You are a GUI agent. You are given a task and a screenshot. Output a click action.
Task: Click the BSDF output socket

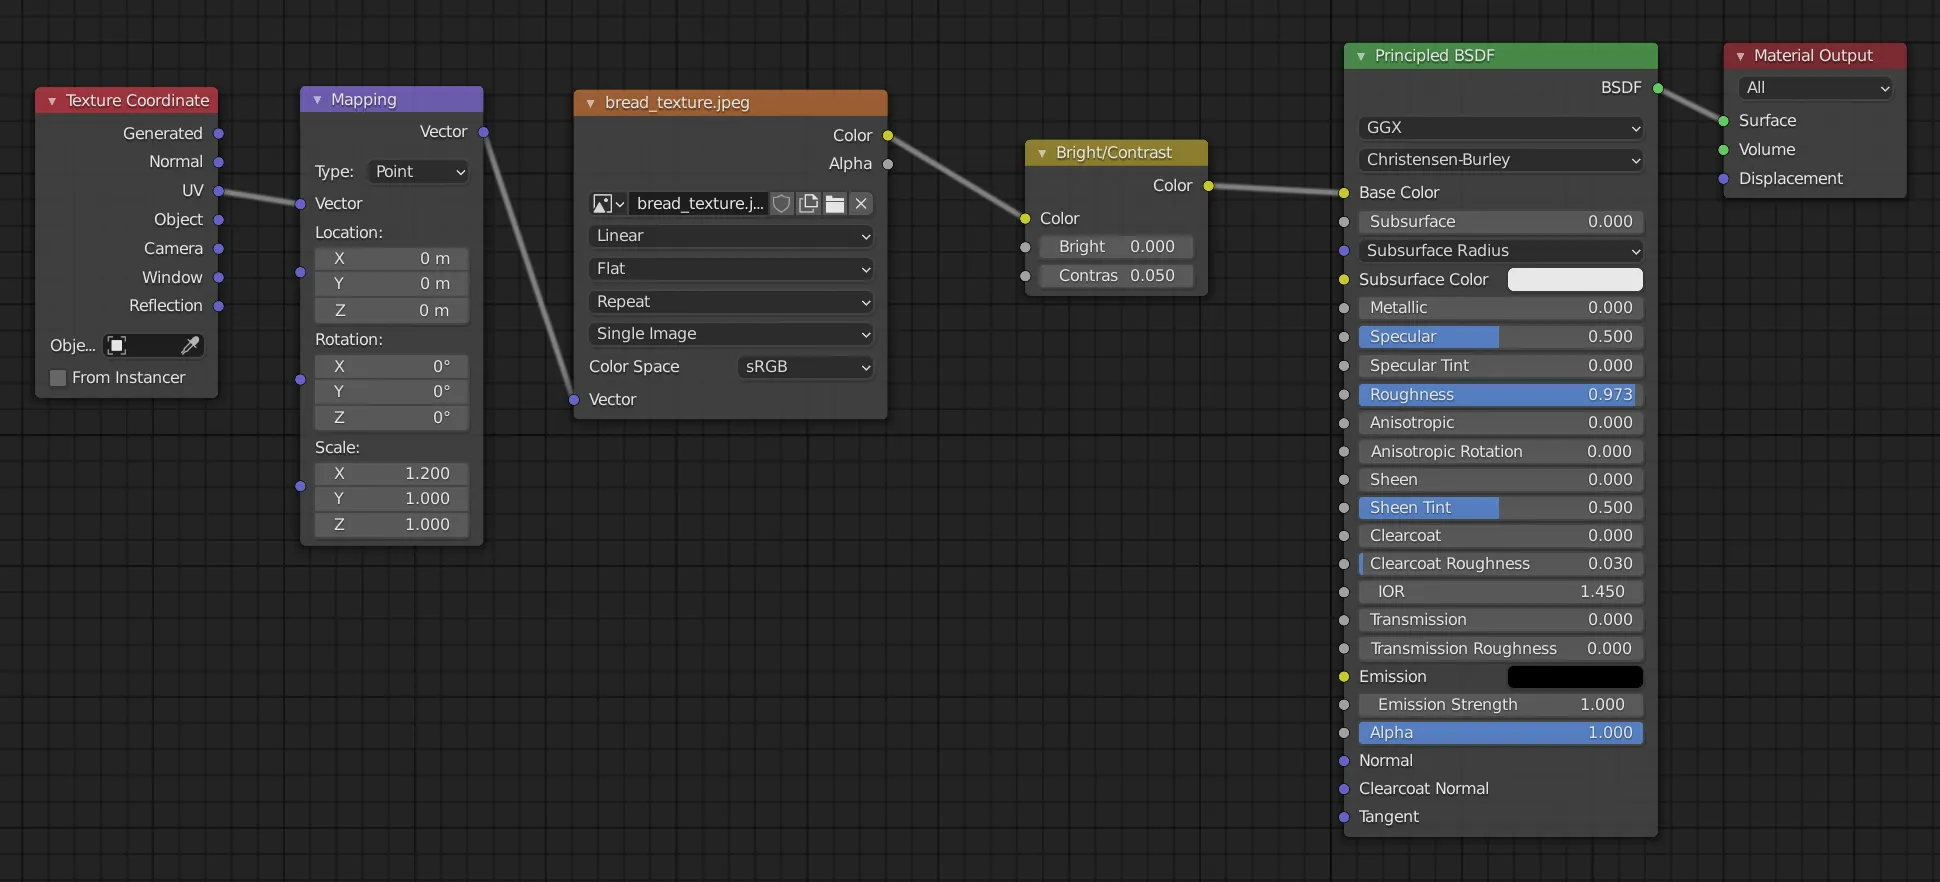pyautogui.click(x=1658, y=88)
